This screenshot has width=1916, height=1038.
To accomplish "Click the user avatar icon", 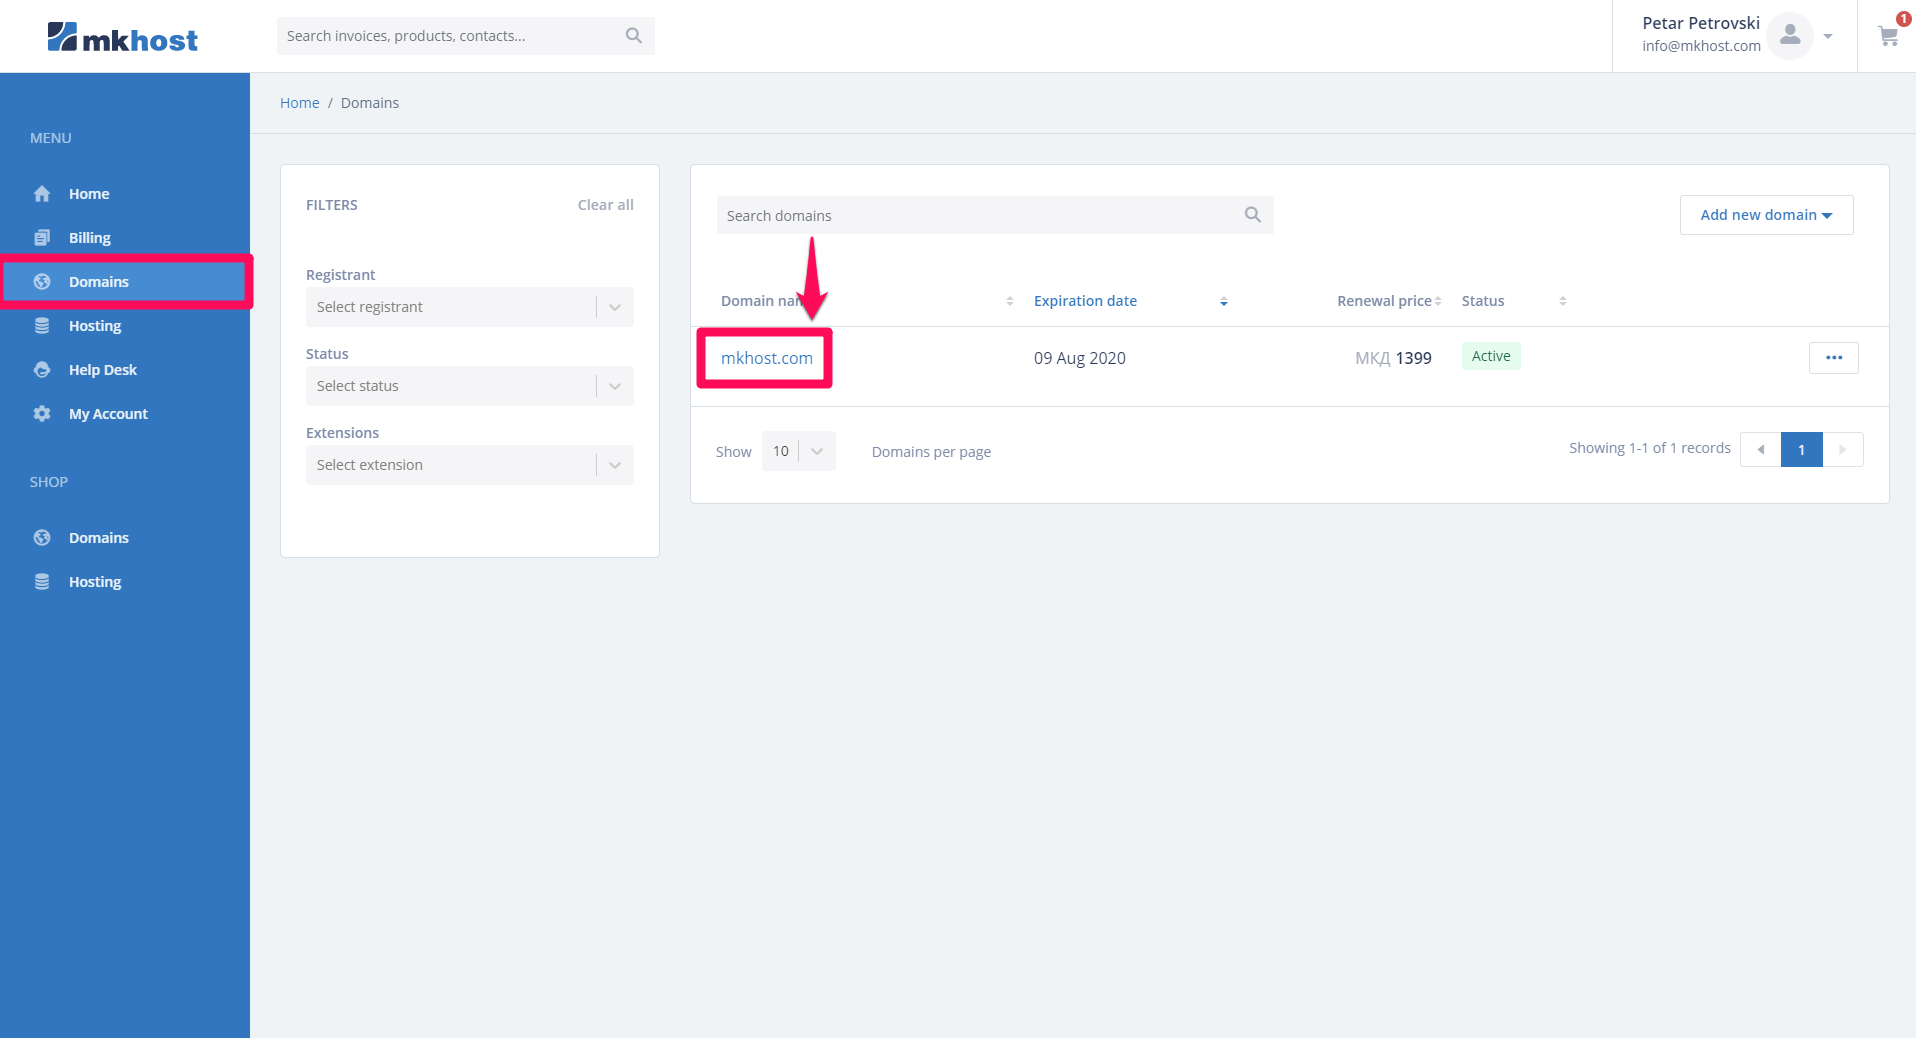I will click(x=1789, y=36).
